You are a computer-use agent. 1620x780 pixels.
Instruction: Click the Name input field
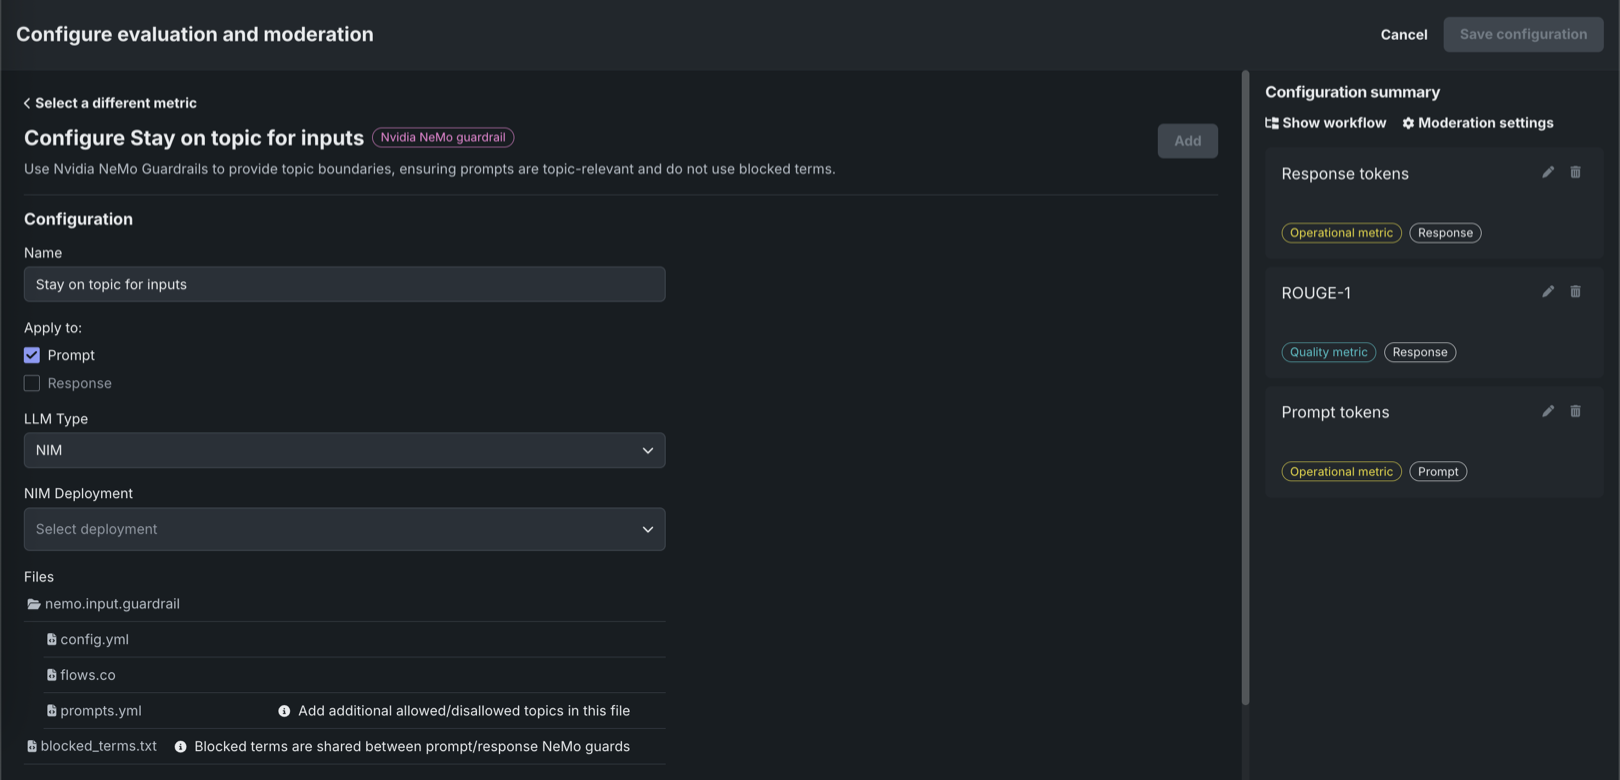pos(344,284)
